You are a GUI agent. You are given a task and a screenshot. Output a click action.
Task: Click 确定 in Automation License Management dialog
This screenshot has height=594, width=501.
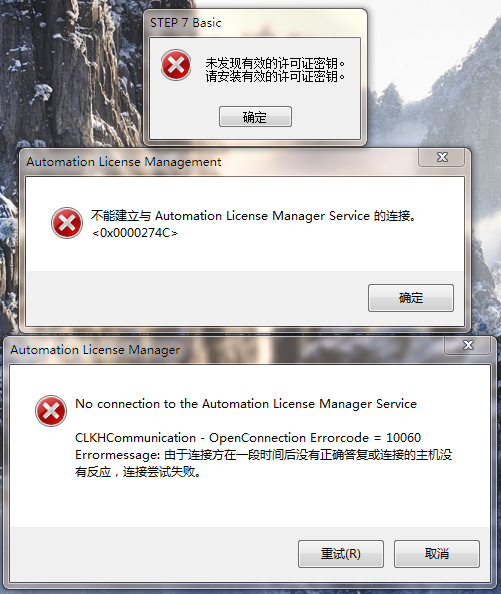[x=410, y=298]
